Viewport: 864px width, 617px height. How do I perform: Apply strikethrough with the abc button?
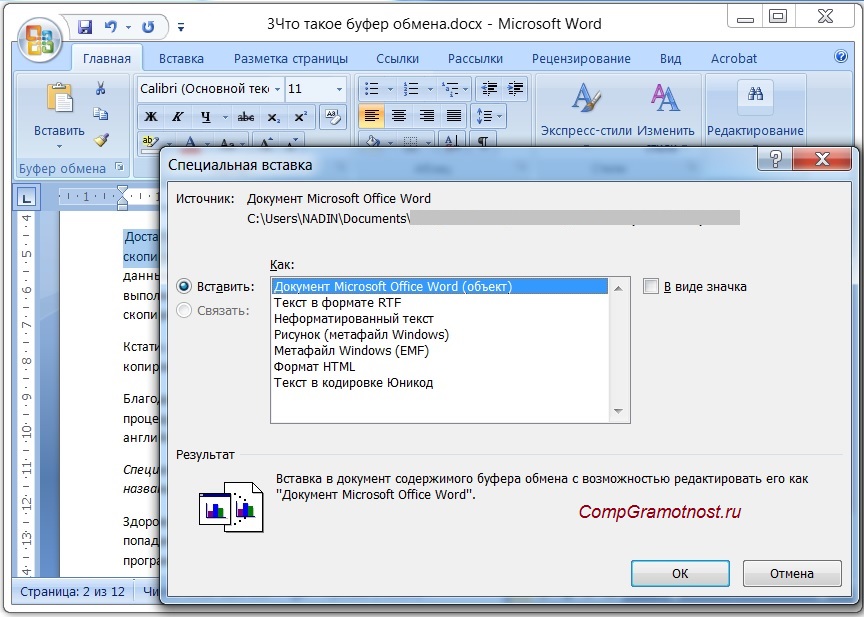tap(245, 117)
